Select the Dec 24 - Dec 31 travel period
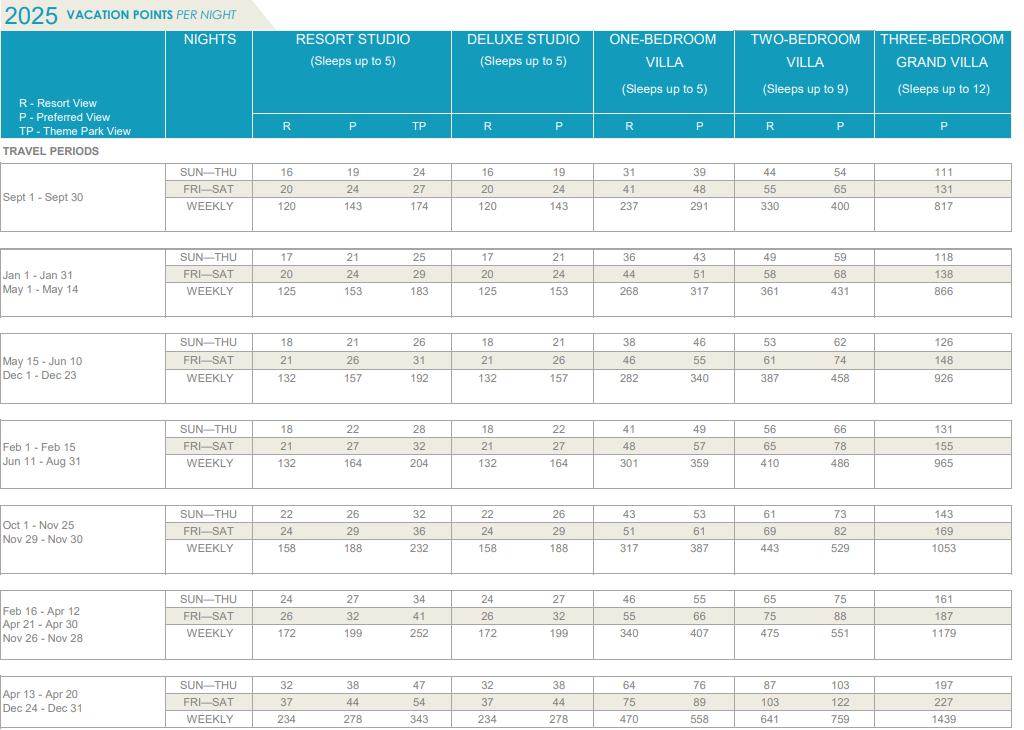This screenshot has height=730, width=1024. click(43, 709)
